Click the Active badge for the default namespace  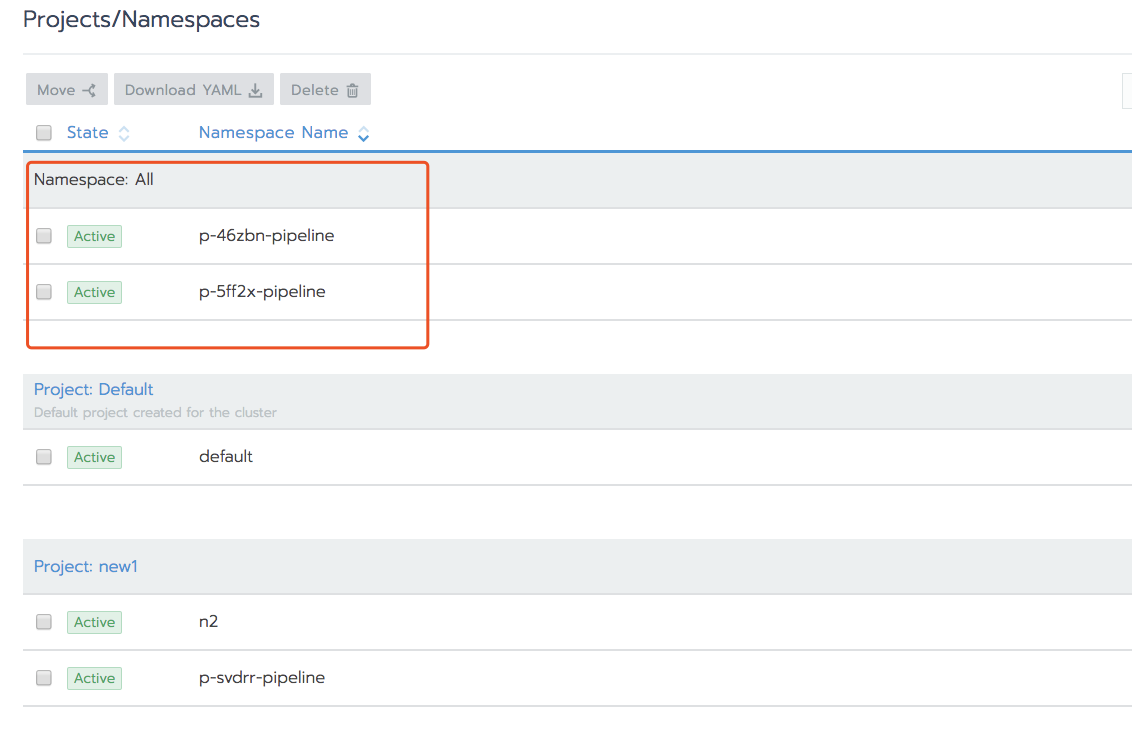94,457
